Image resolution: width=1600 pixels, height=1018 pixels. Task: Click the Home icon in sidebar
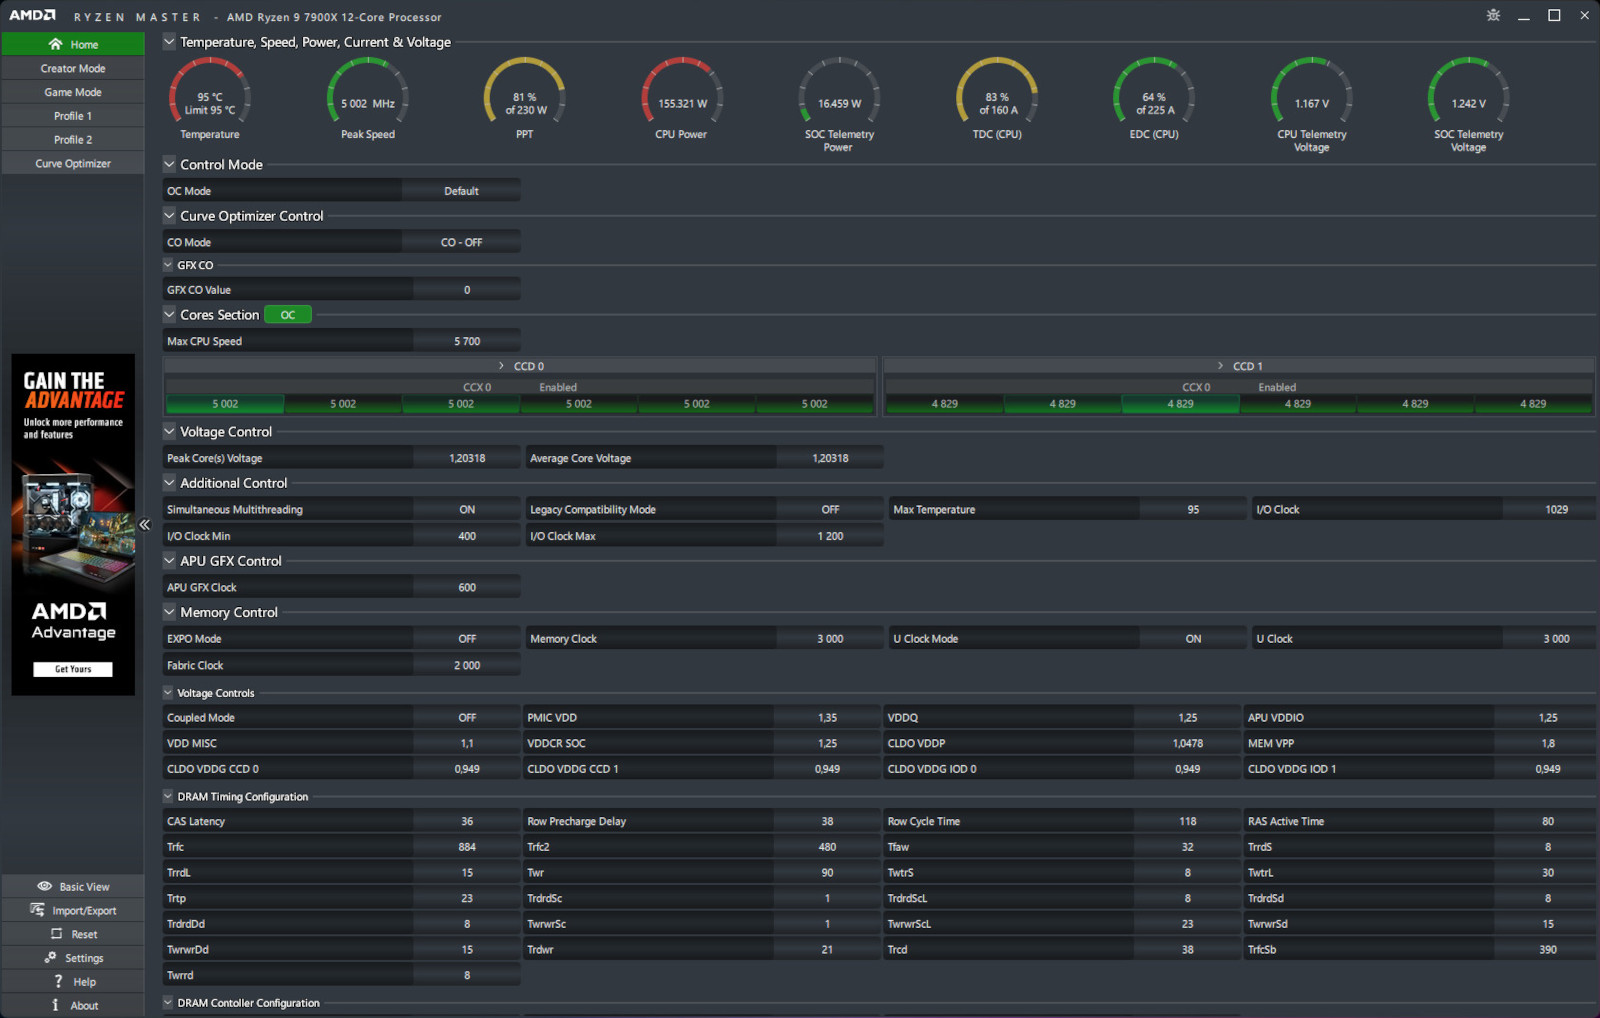(55, 44)
